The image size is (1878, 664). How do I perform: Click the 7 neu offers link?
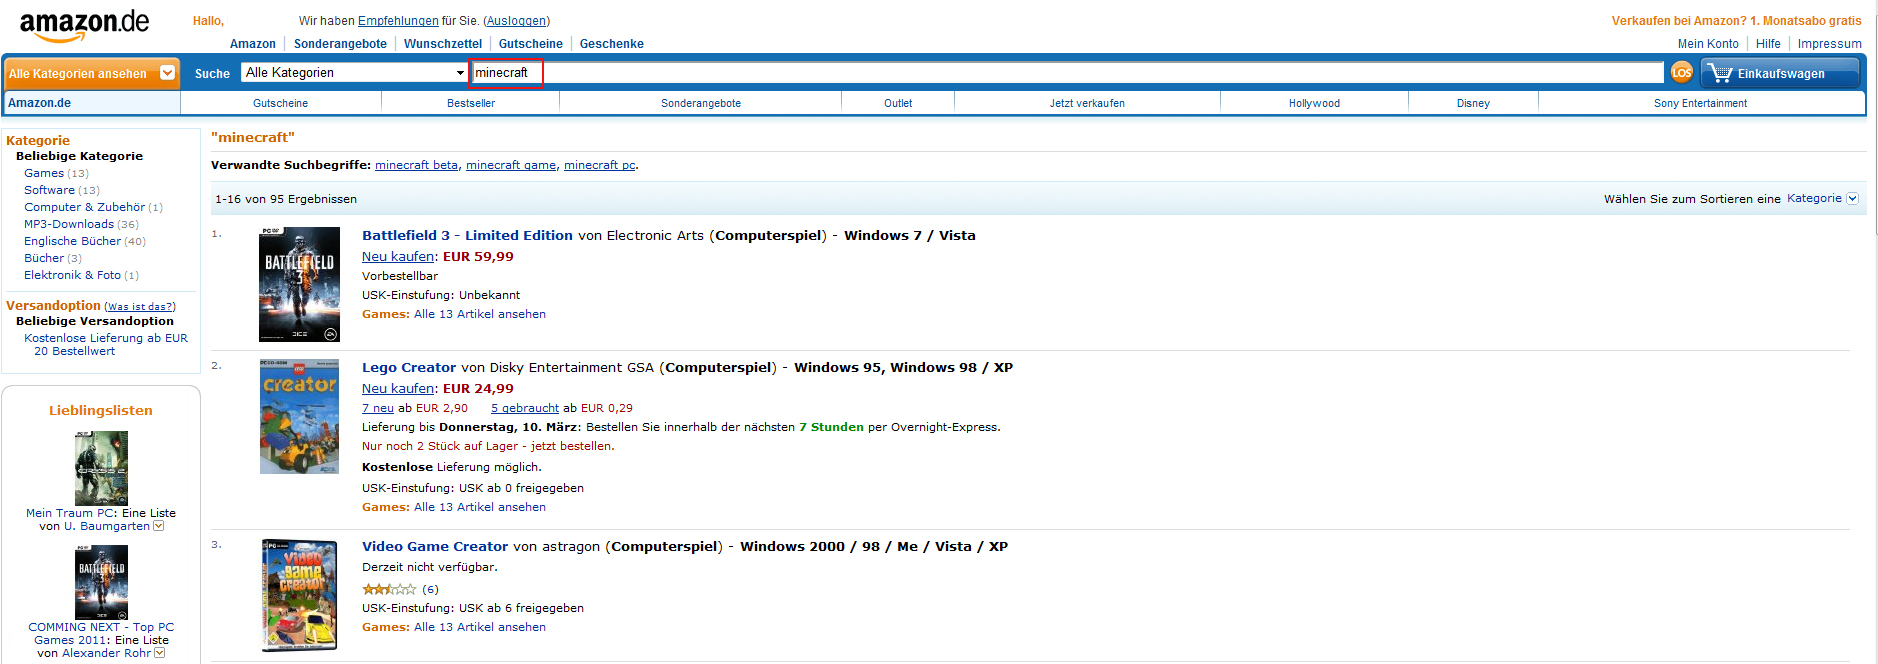click(378, 408)
